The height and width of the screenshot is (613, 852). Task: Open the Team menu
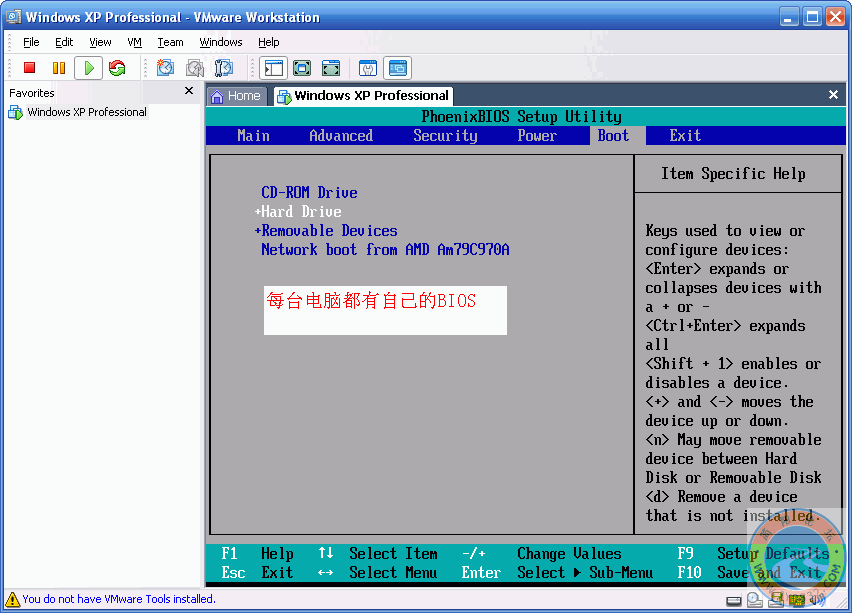click(170, 42)
